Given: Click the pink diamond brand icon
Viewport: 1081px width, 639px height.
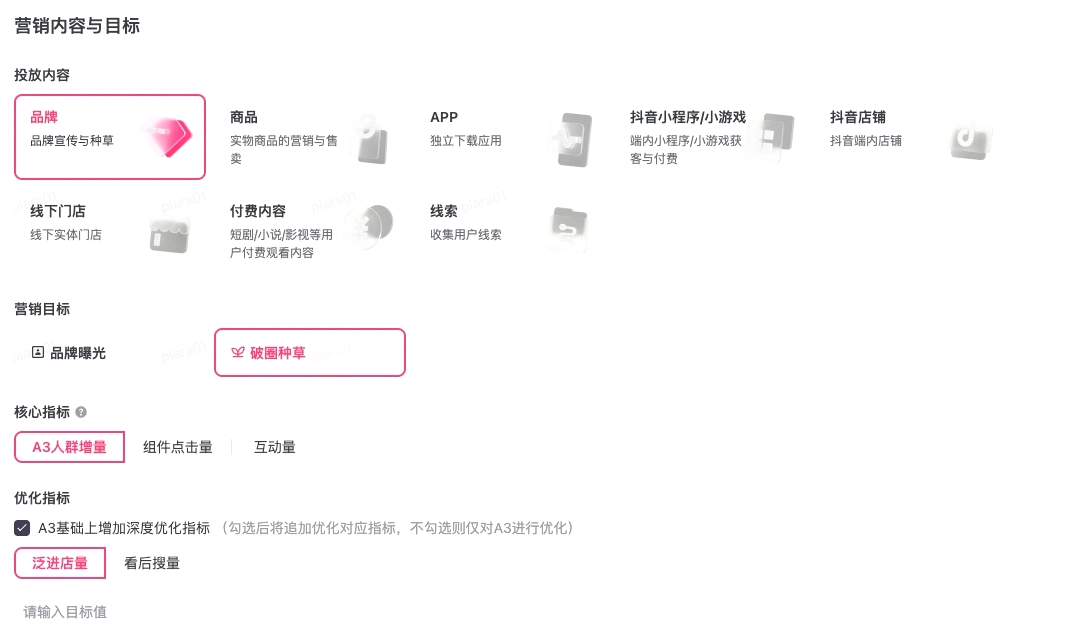Looking at the screenshot, I should click(x=167, y=136).
